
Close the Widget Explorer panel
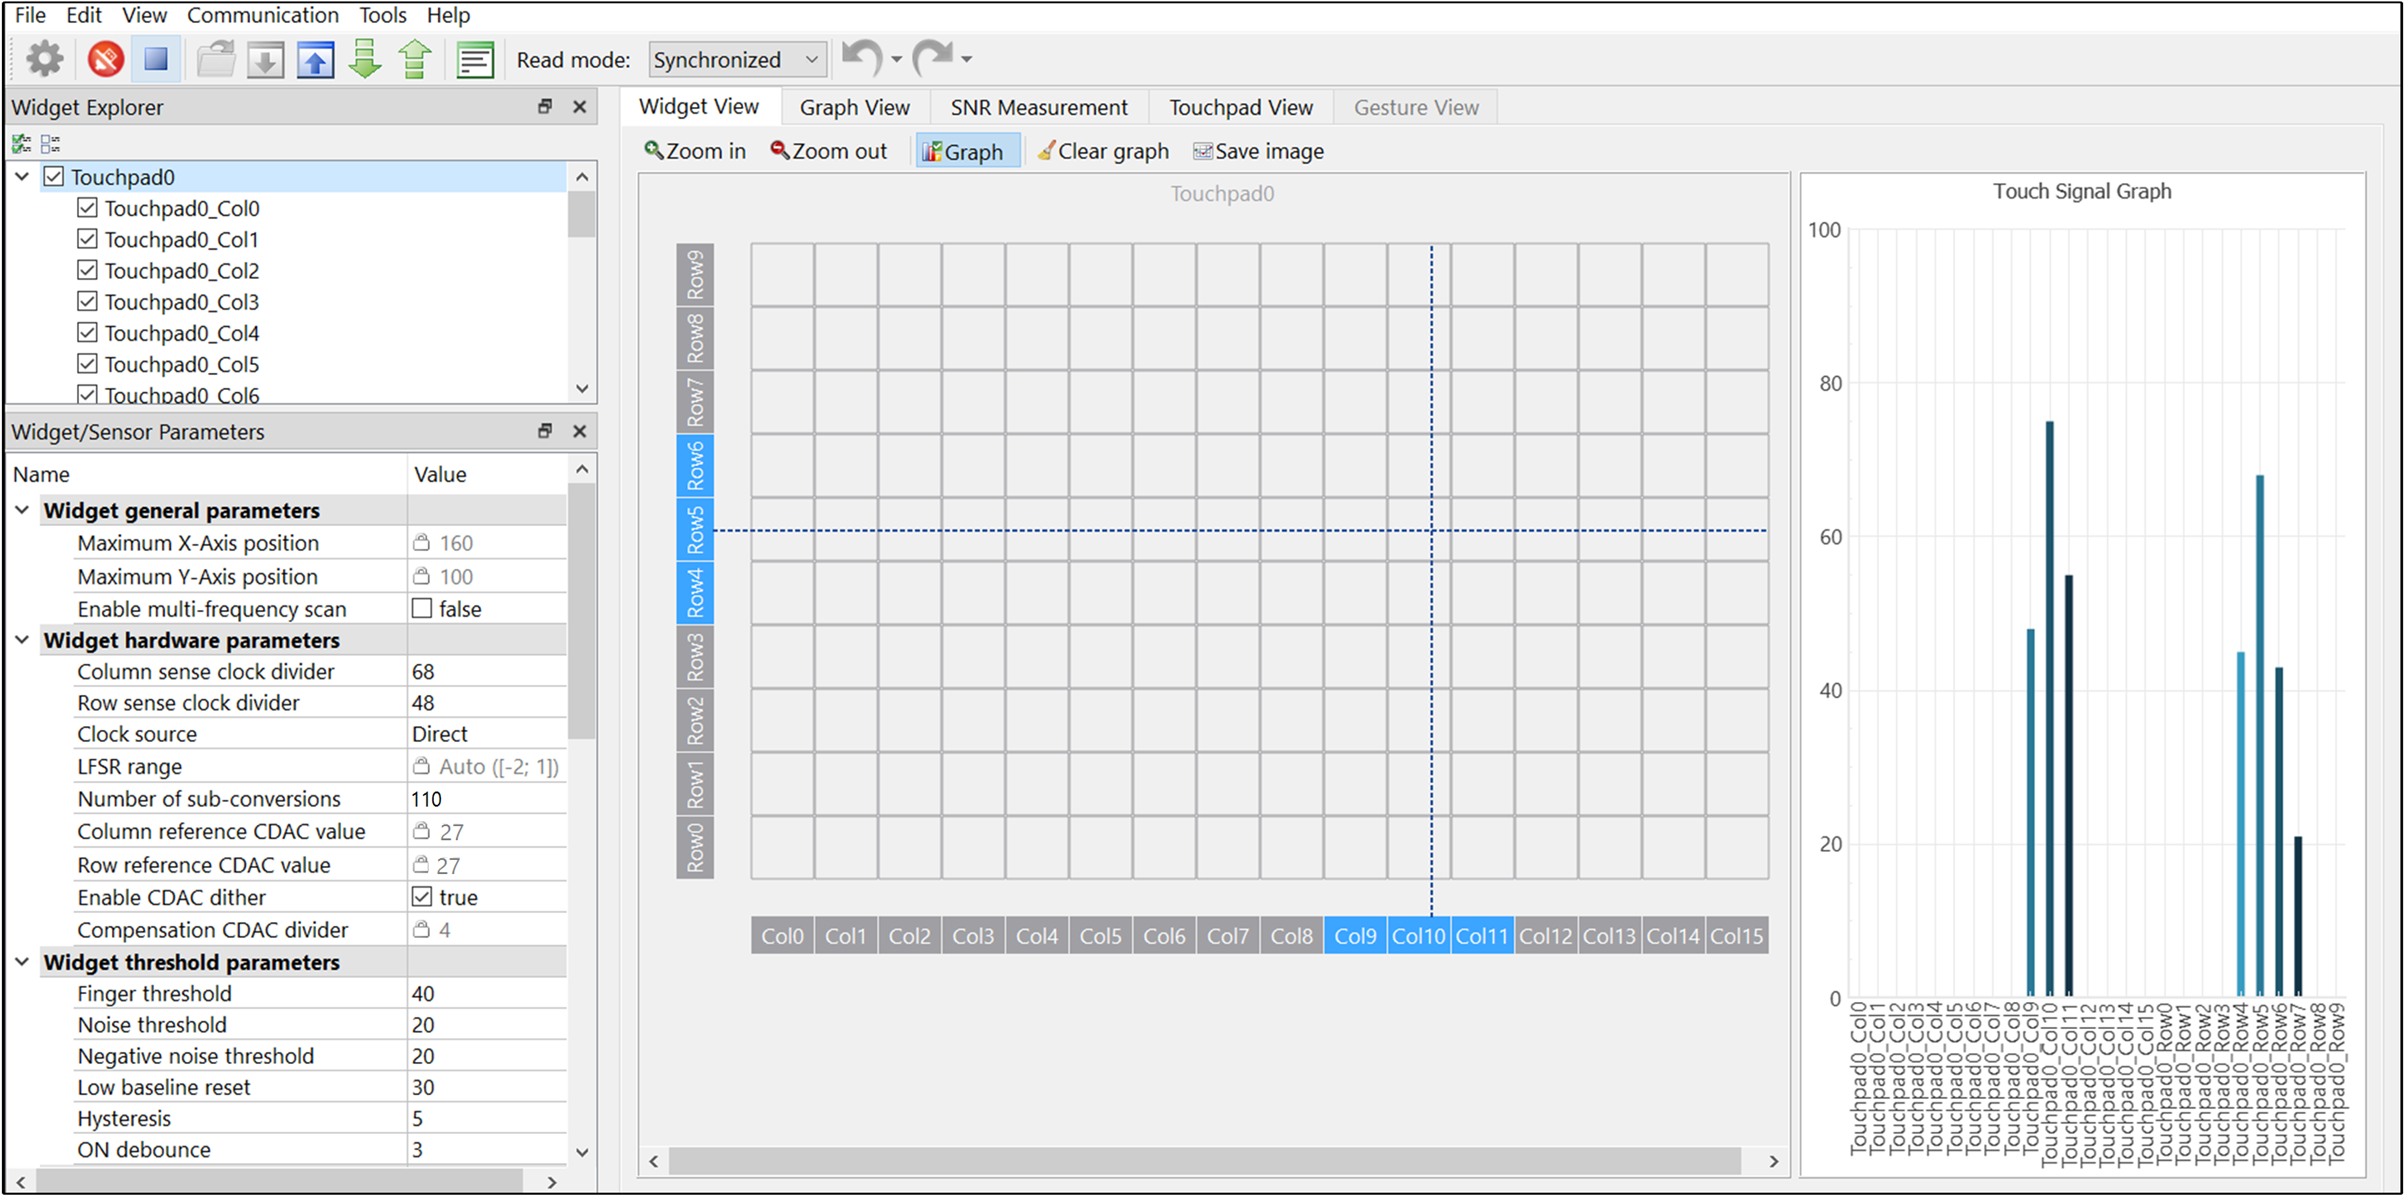(x=579, y=106)
